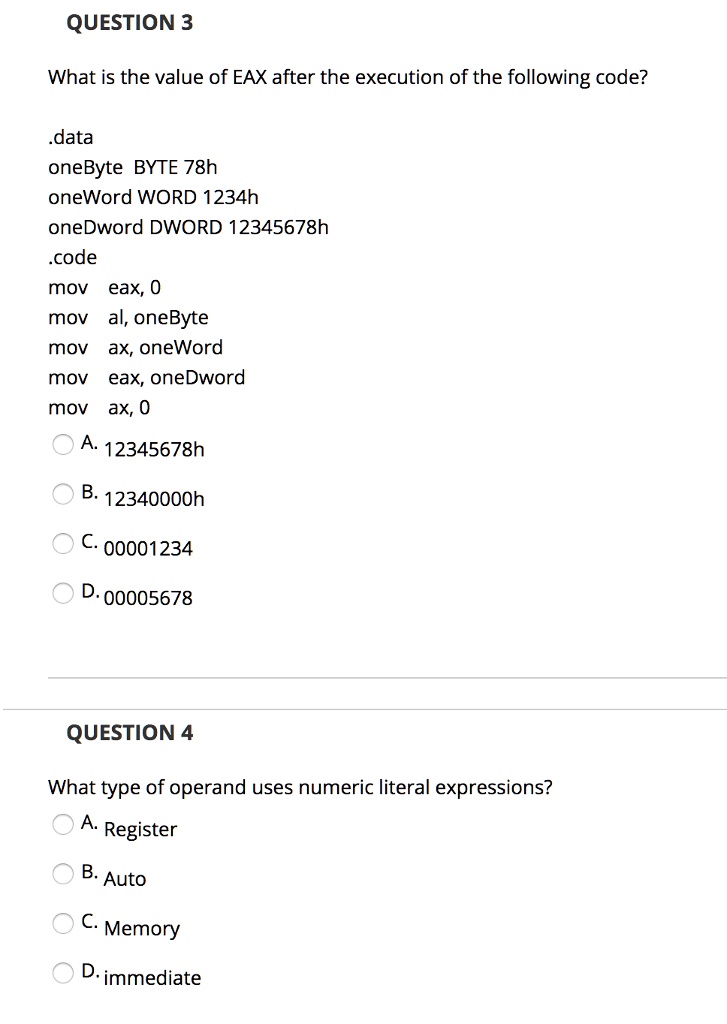Select Register radio button in Question 4
Image resolution: width=727 pixels, height=1024 pixels.
pos(63,824)
